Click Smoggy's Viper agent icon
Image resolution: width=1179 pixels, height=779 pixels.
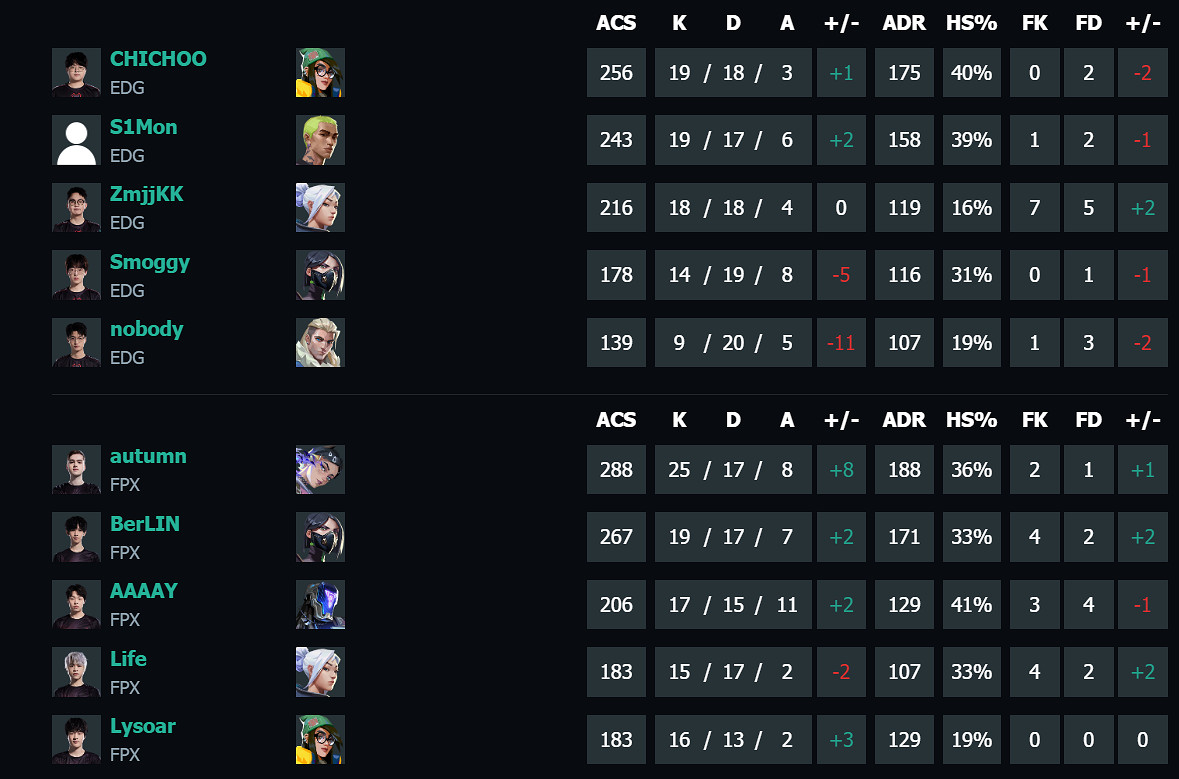(x=320, y=274)
